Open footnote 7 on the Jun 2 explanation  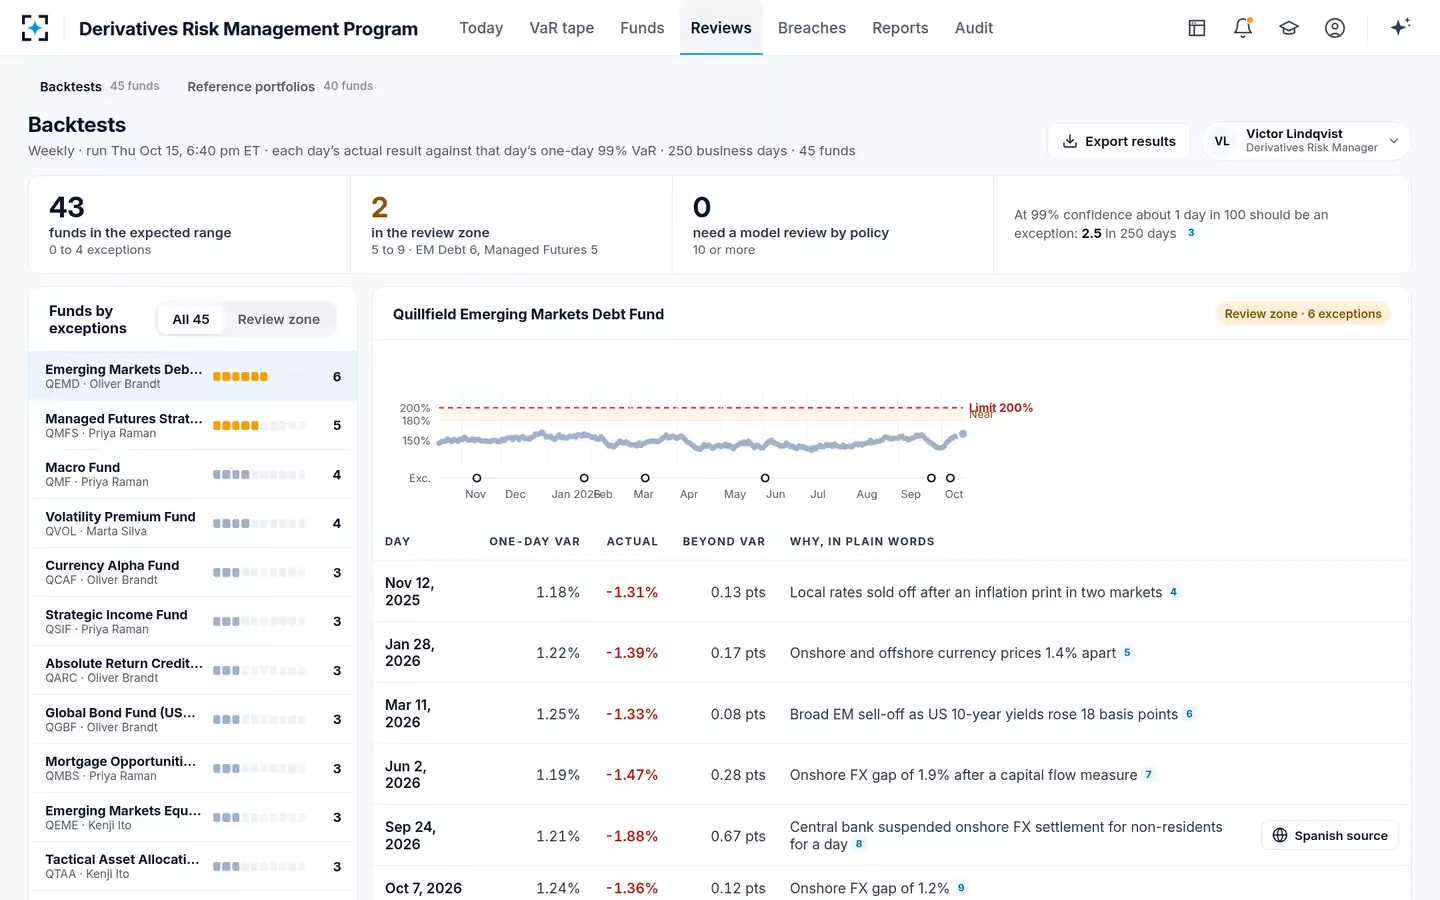coord(1148,775)
